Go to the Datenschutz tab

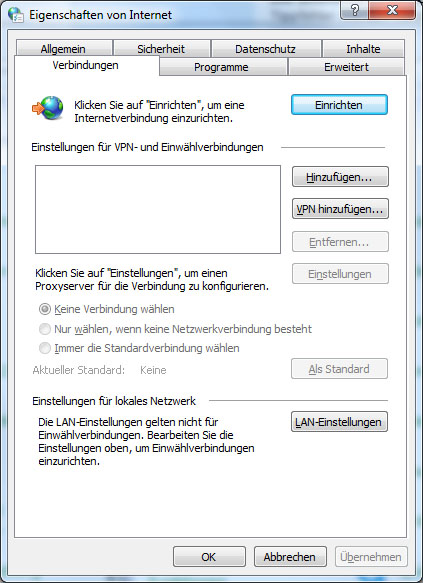pos(265,49)
